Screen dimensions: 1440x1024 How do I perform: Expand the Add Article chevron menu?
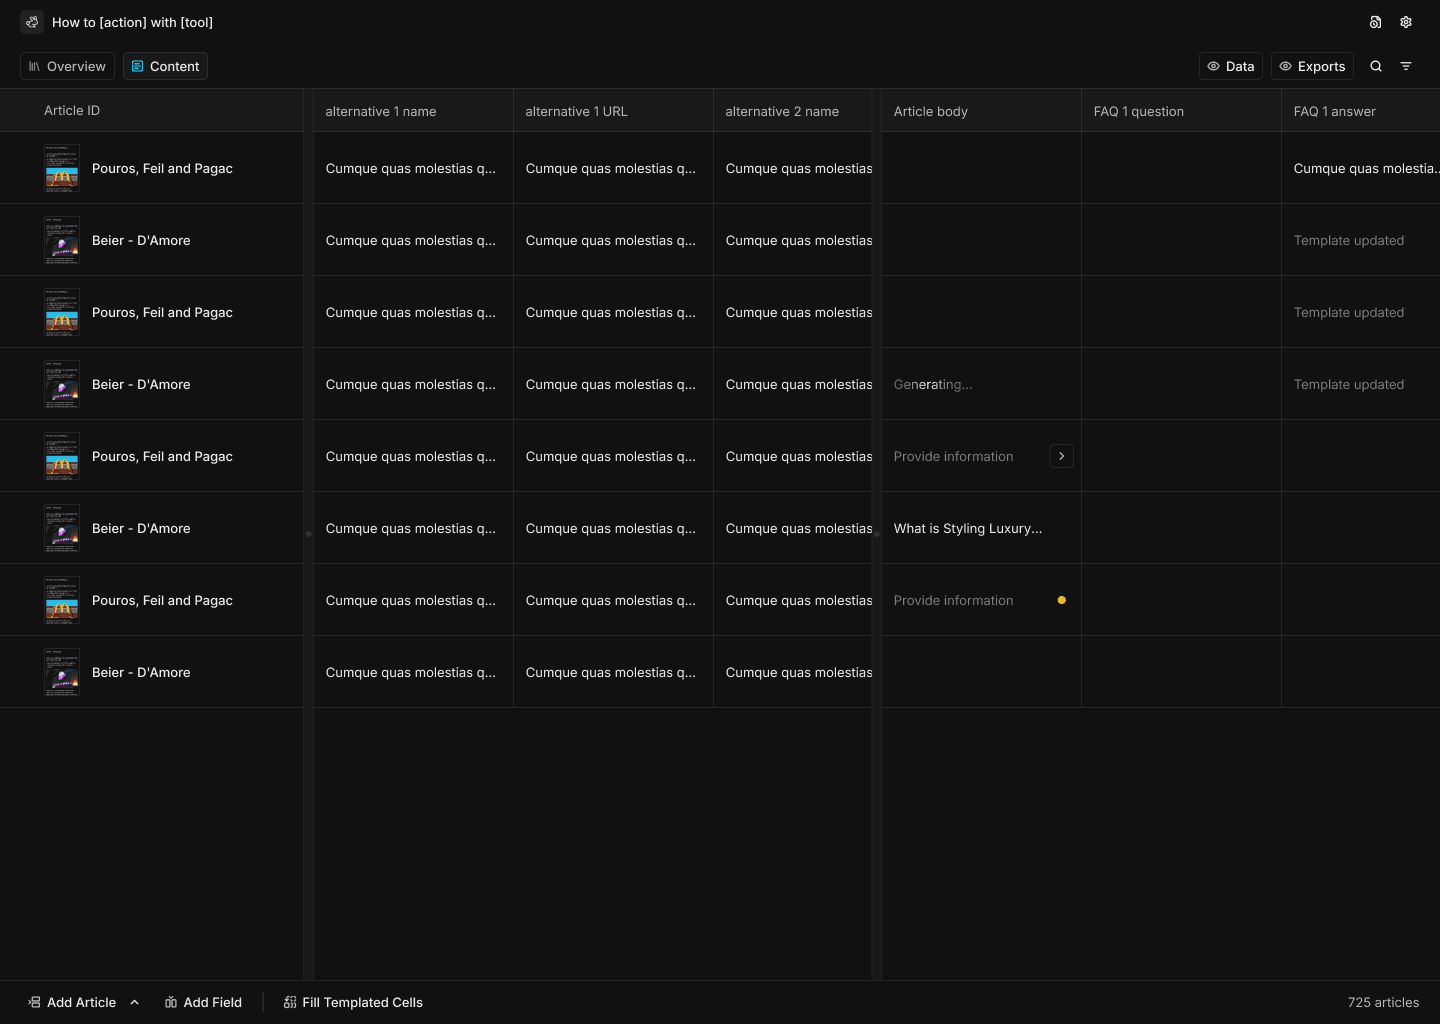click(134, 1002)
